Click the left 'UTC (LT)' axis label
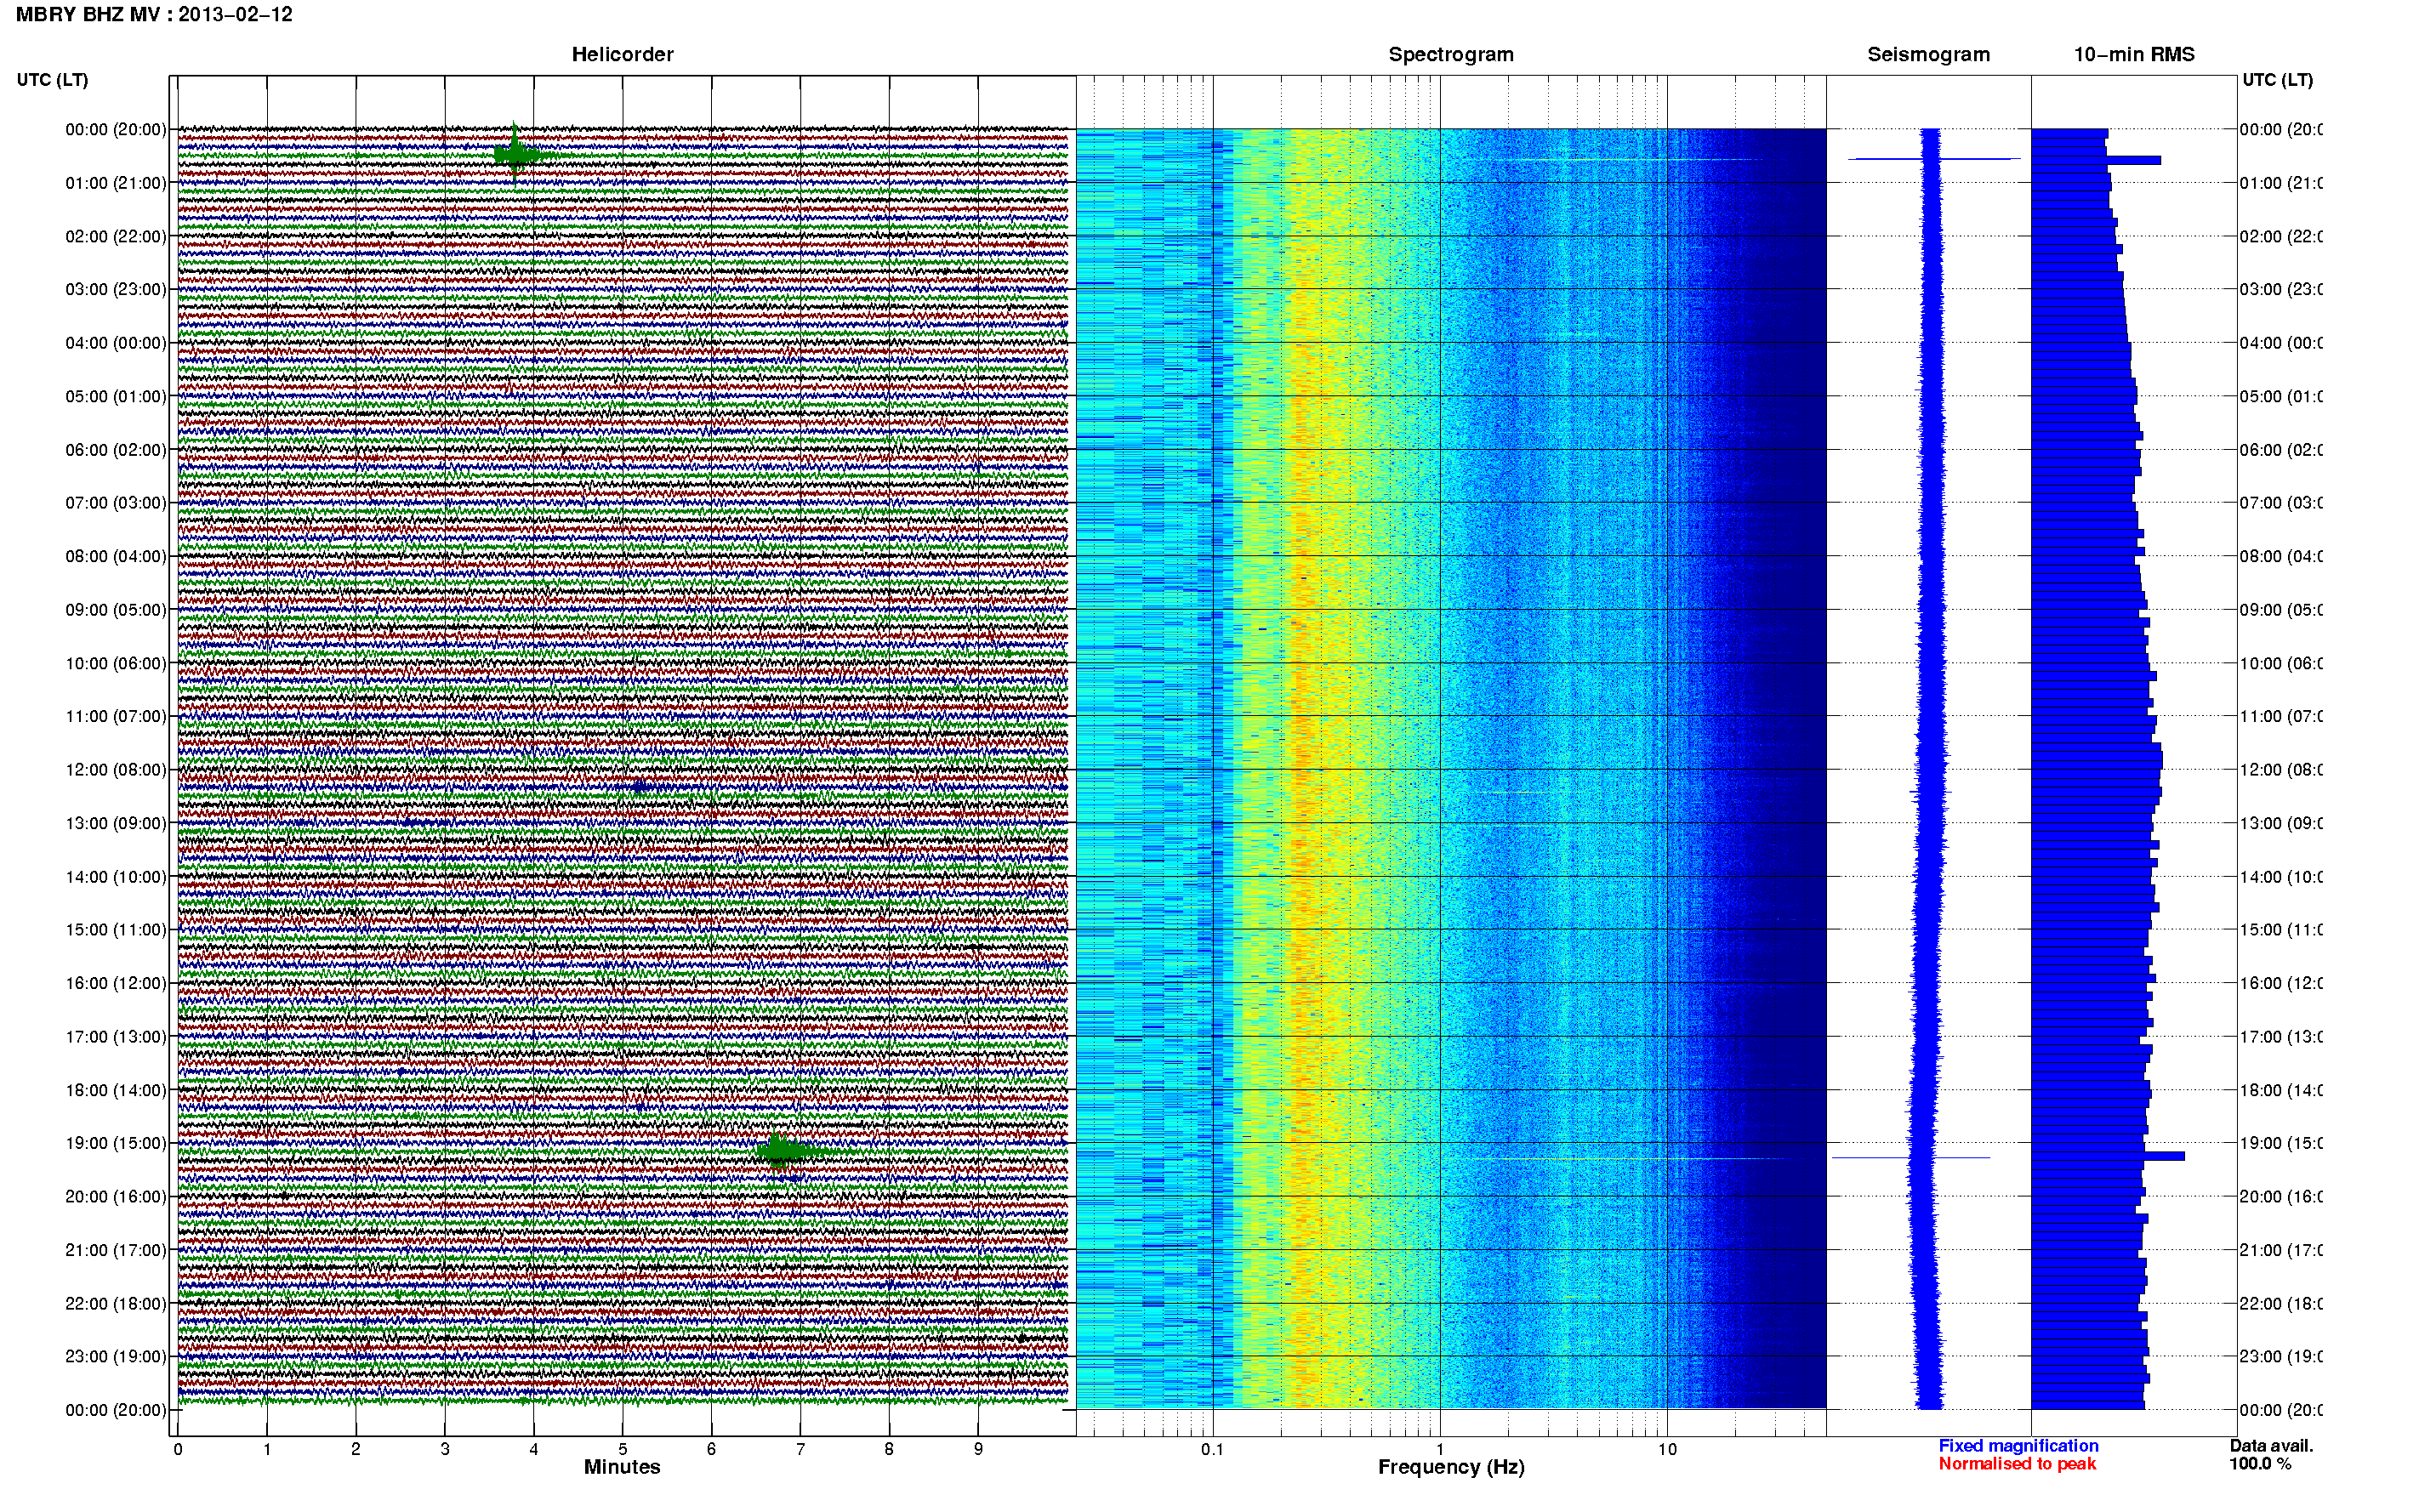Viewport: 2419px width, 1512px height. [52, 80]
